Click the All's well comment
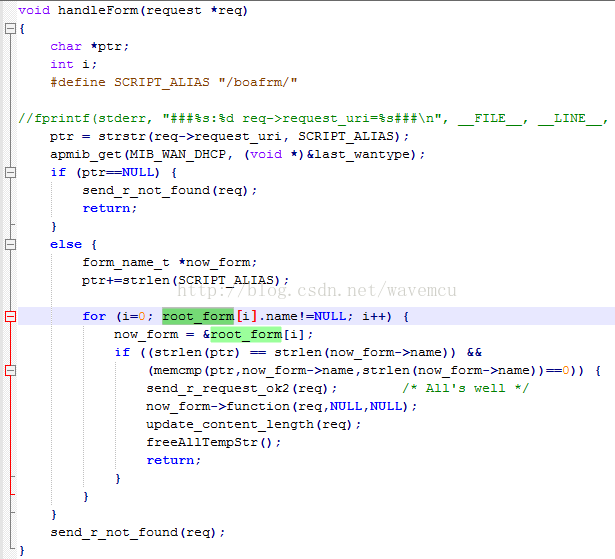Screen dimensions: 615x559 pos(466,388)
